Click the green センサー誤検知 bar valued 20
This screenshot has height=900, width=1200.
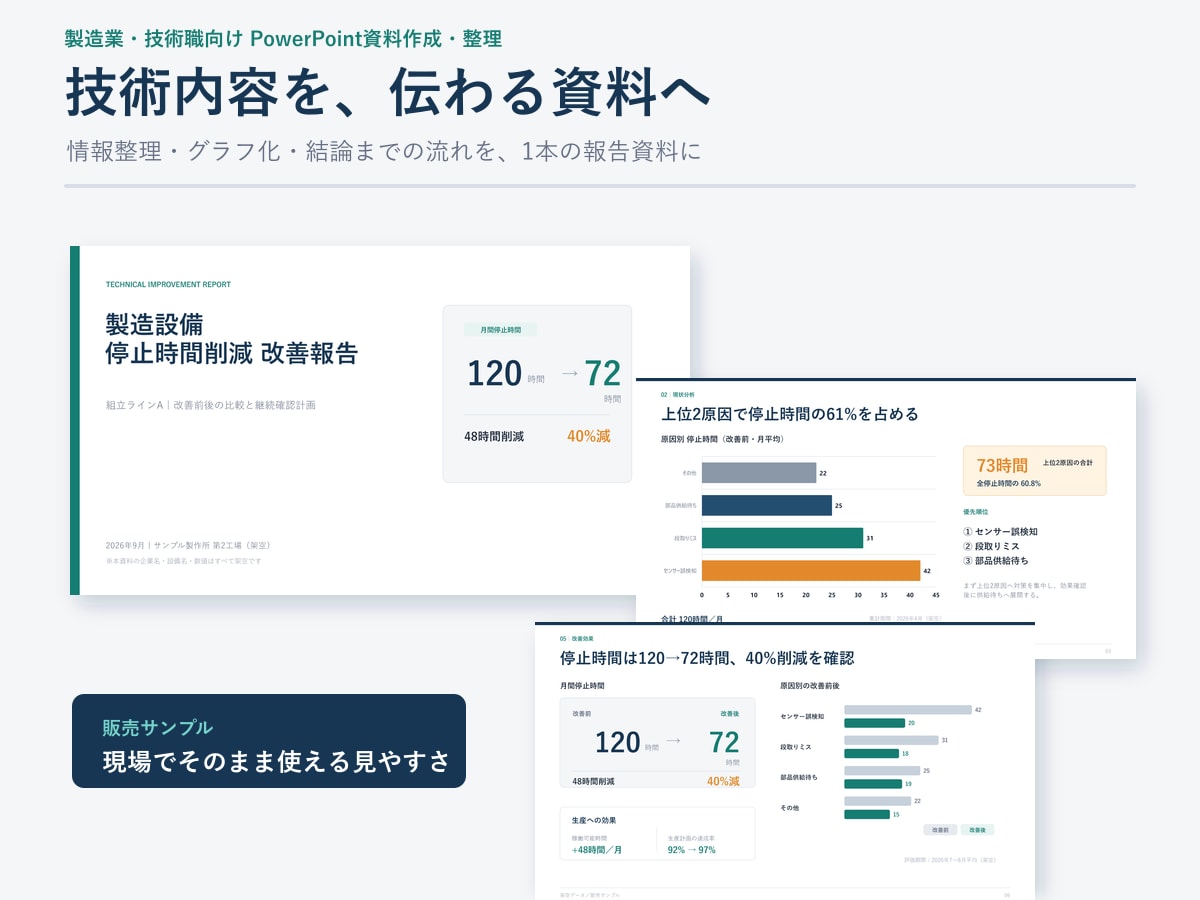pyautogui.click(x=874, y=723)
